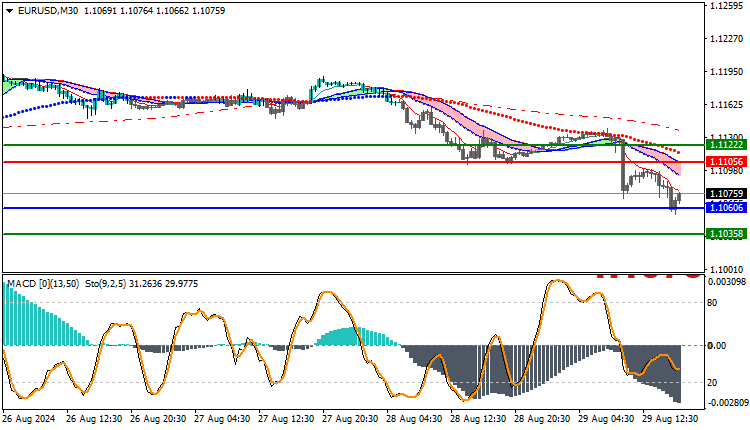The image size is (750, 430).
Task: Select the 27 Aug 20:30 time axis label
Action: tap(350, 419)
